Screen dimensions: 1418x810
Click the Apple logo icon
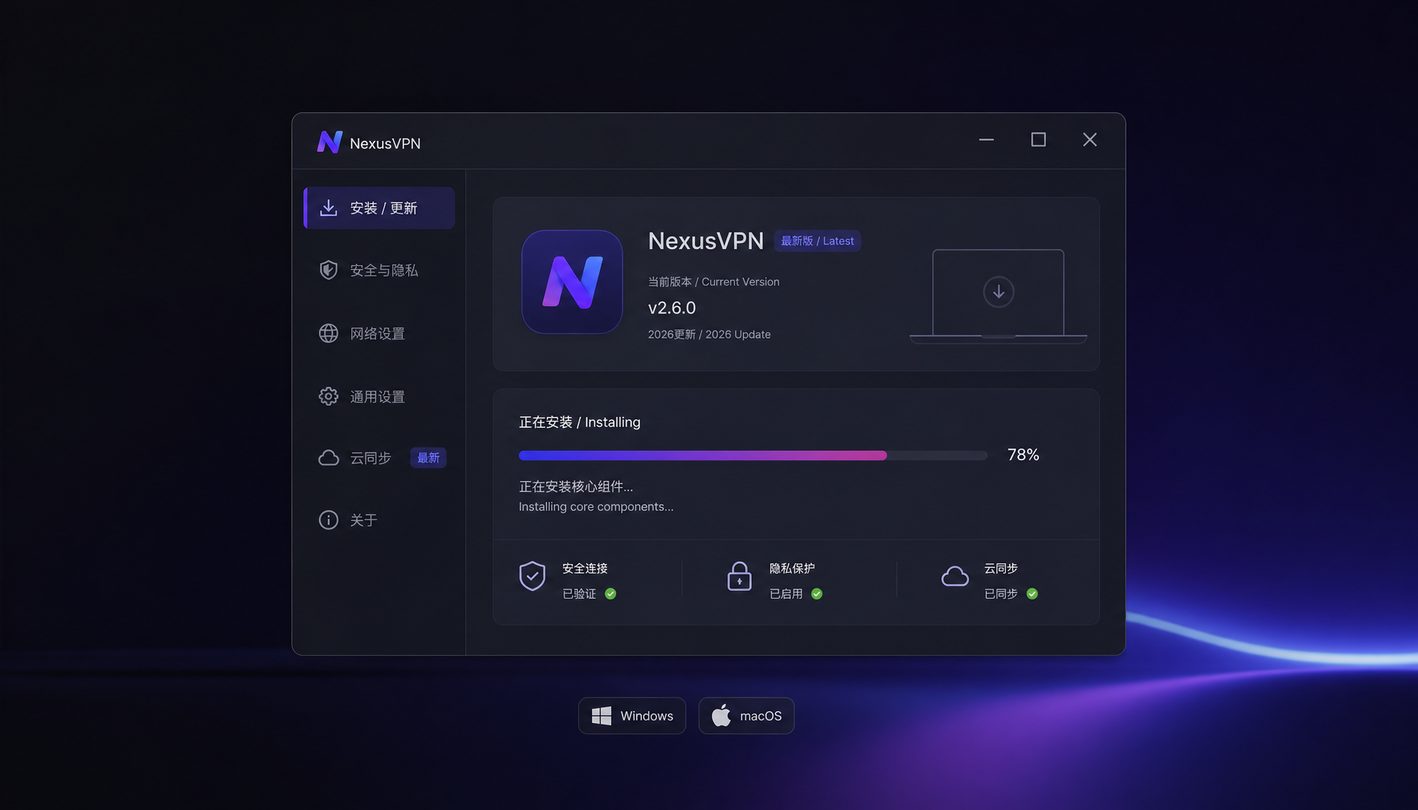(x=721, y=715)
